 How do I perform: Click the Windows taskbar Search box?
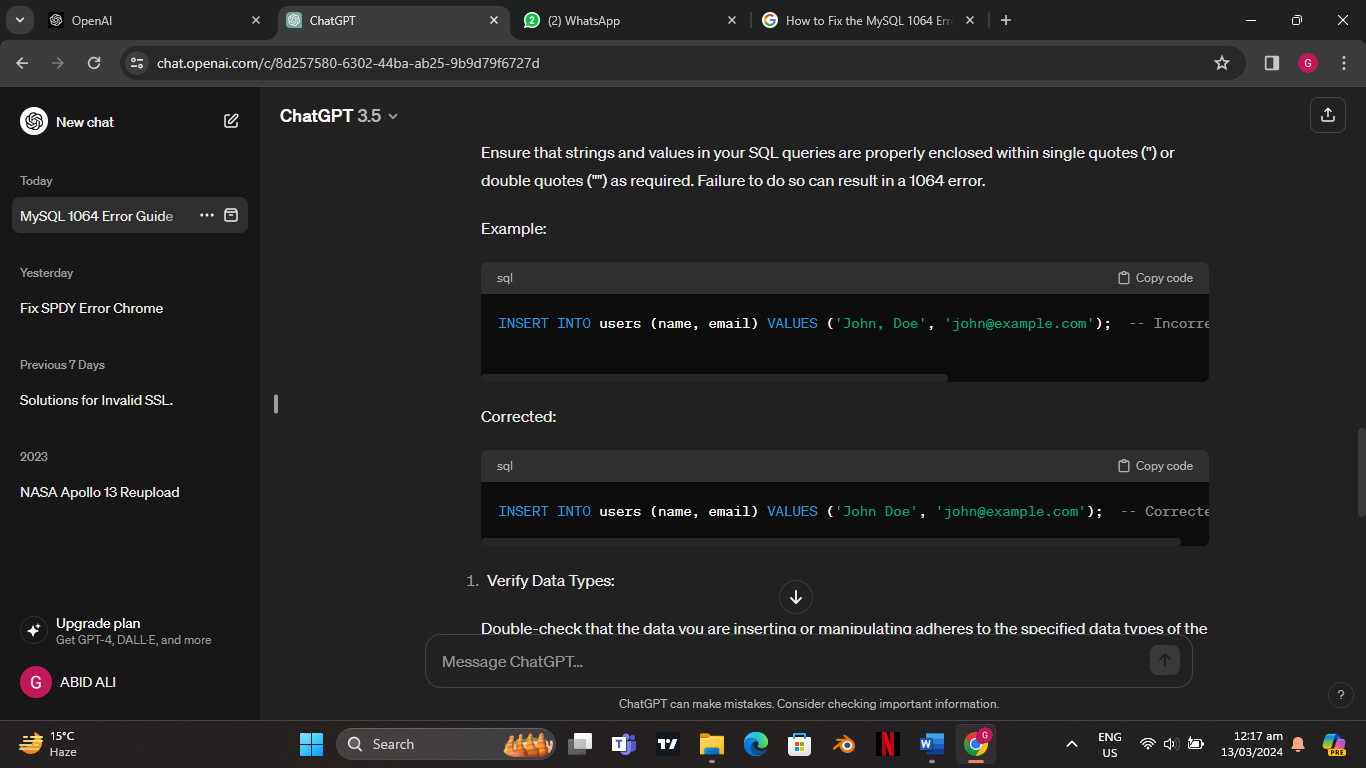446,744
